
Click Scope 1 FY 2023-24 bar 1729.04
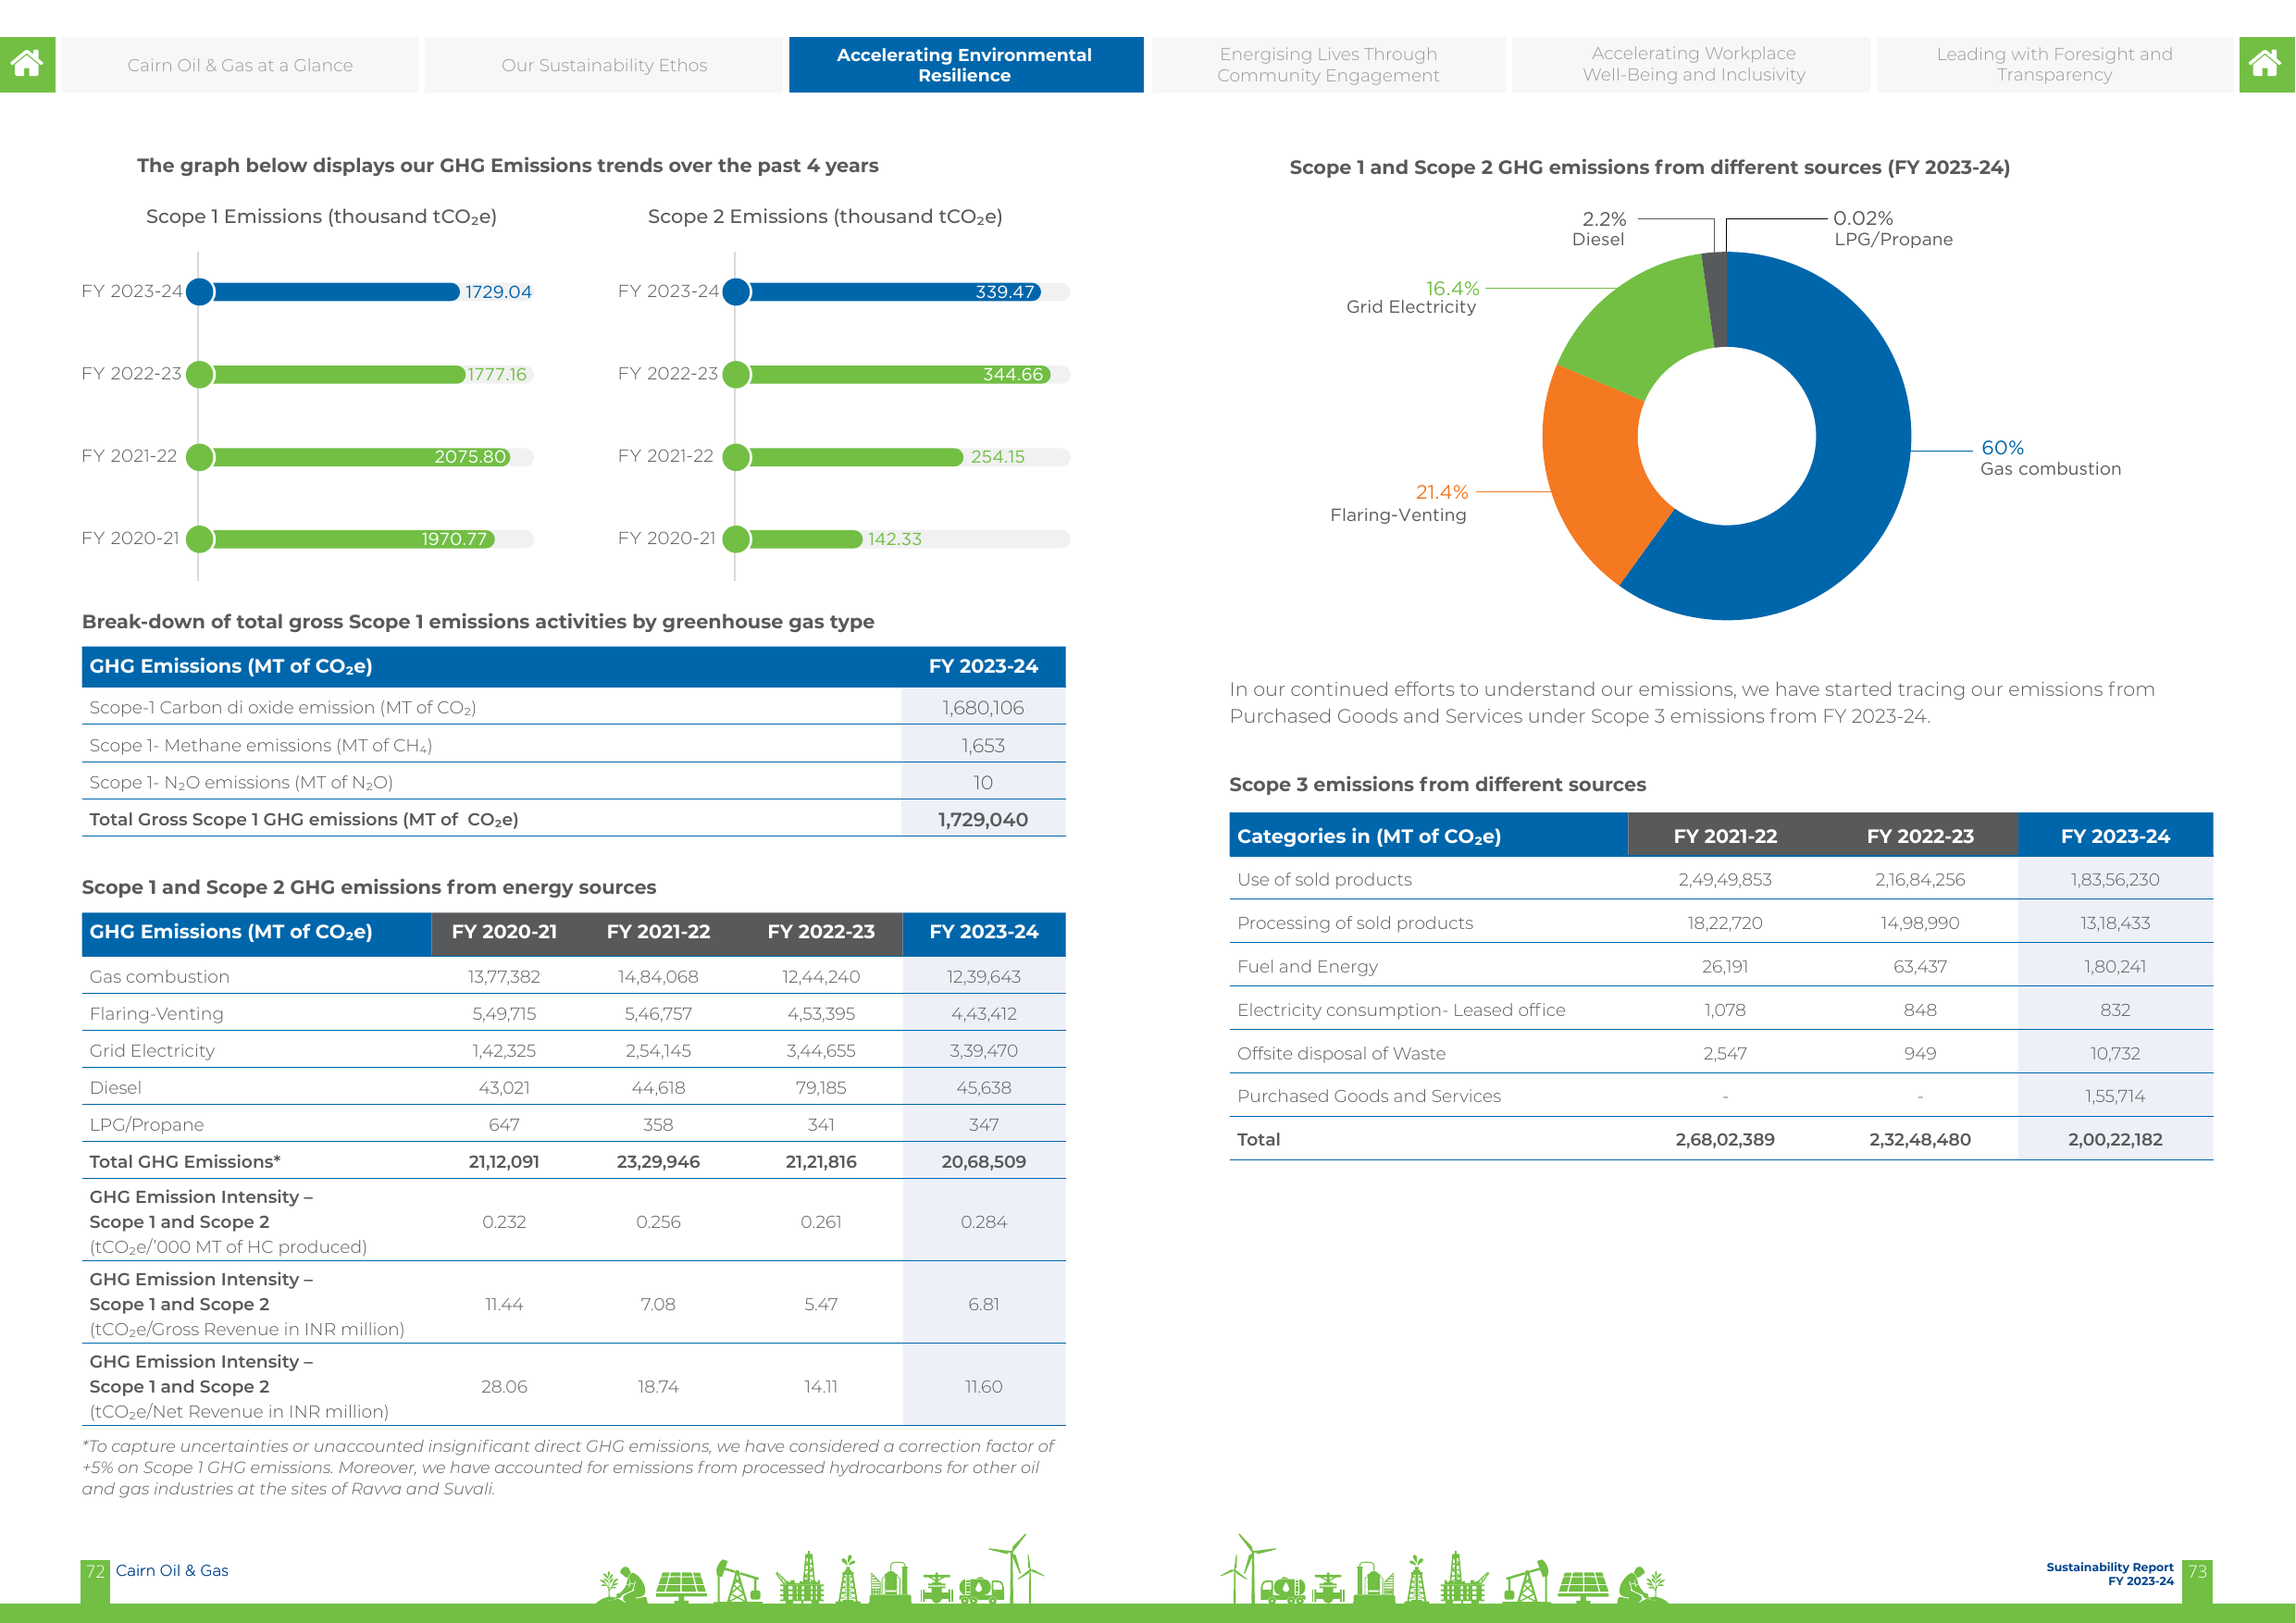pyautogui.click(x=336, y=292)
